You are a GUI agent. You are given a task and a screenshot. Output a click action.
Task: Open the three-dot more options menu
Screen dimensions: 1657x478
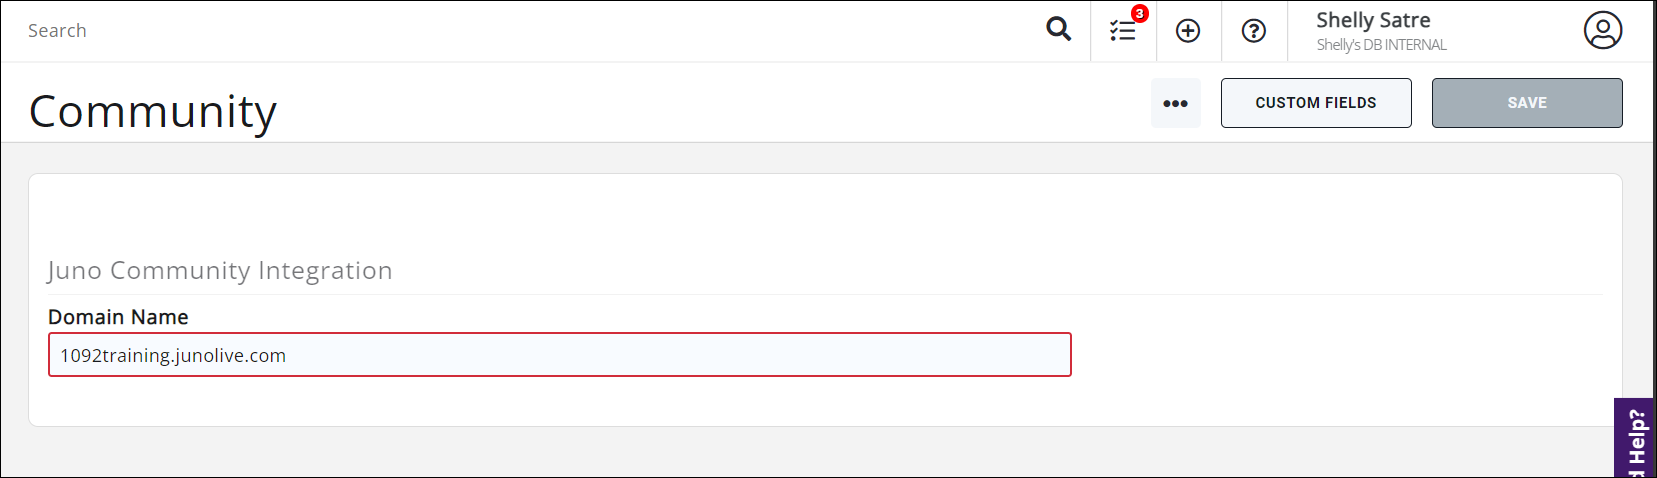pyautogui.click(x=1175, y=103)
